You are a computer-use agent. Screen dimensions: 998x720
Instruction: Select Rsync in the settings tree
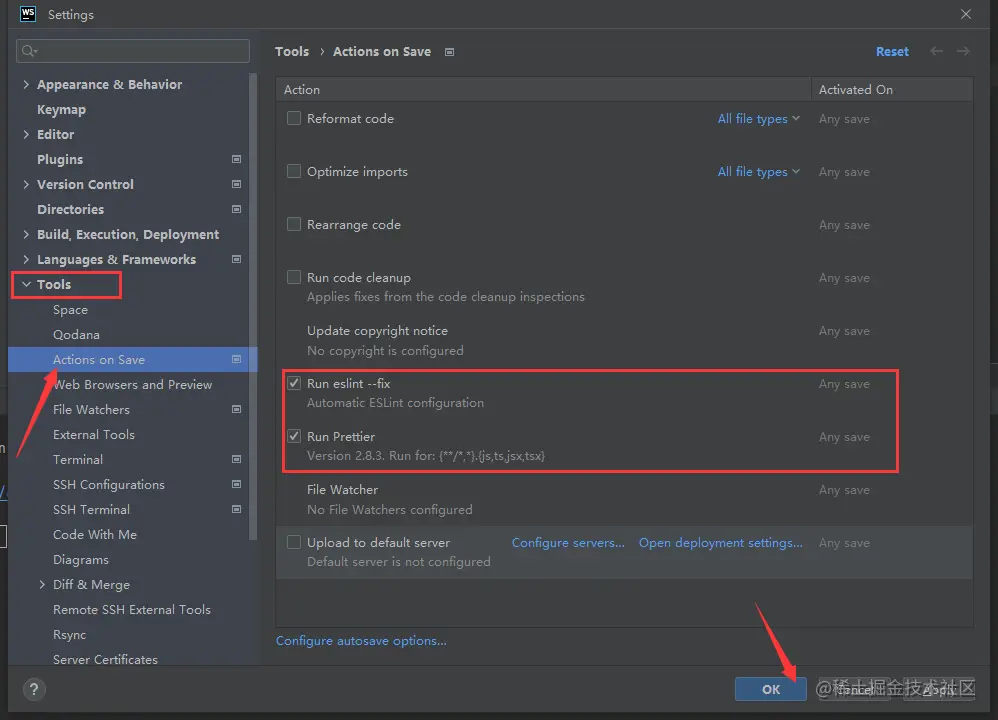69,635
